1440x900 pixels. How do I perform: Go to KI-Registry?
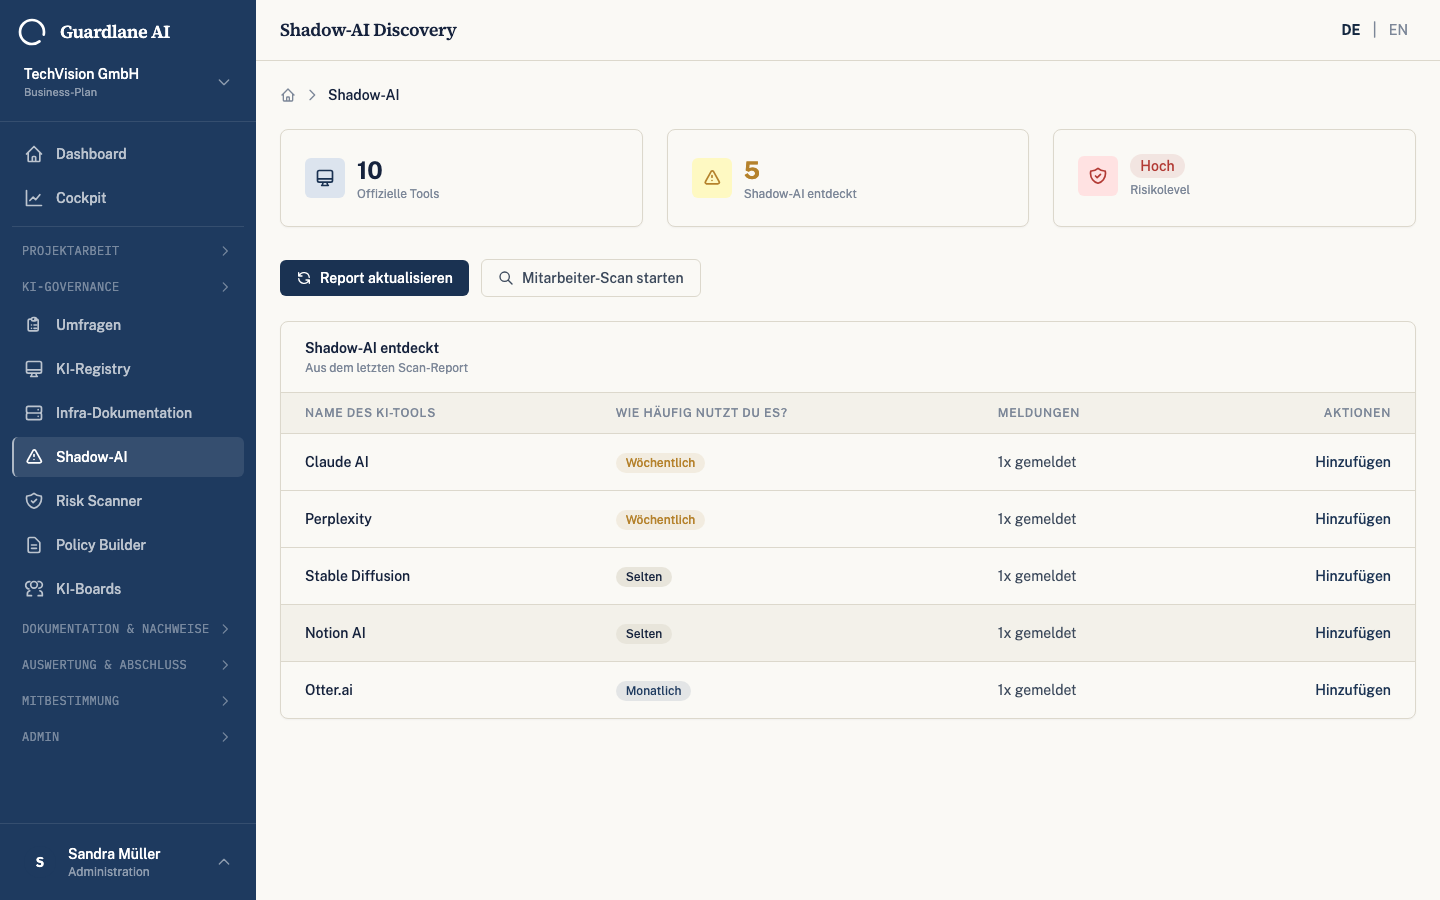(x=128, y=369)
